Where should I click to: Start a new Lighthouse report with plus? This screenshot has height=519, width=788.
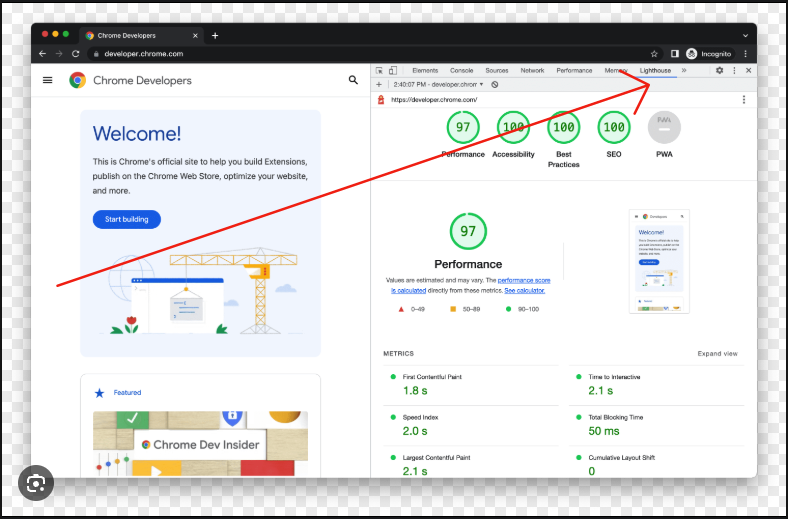point(379,84)
